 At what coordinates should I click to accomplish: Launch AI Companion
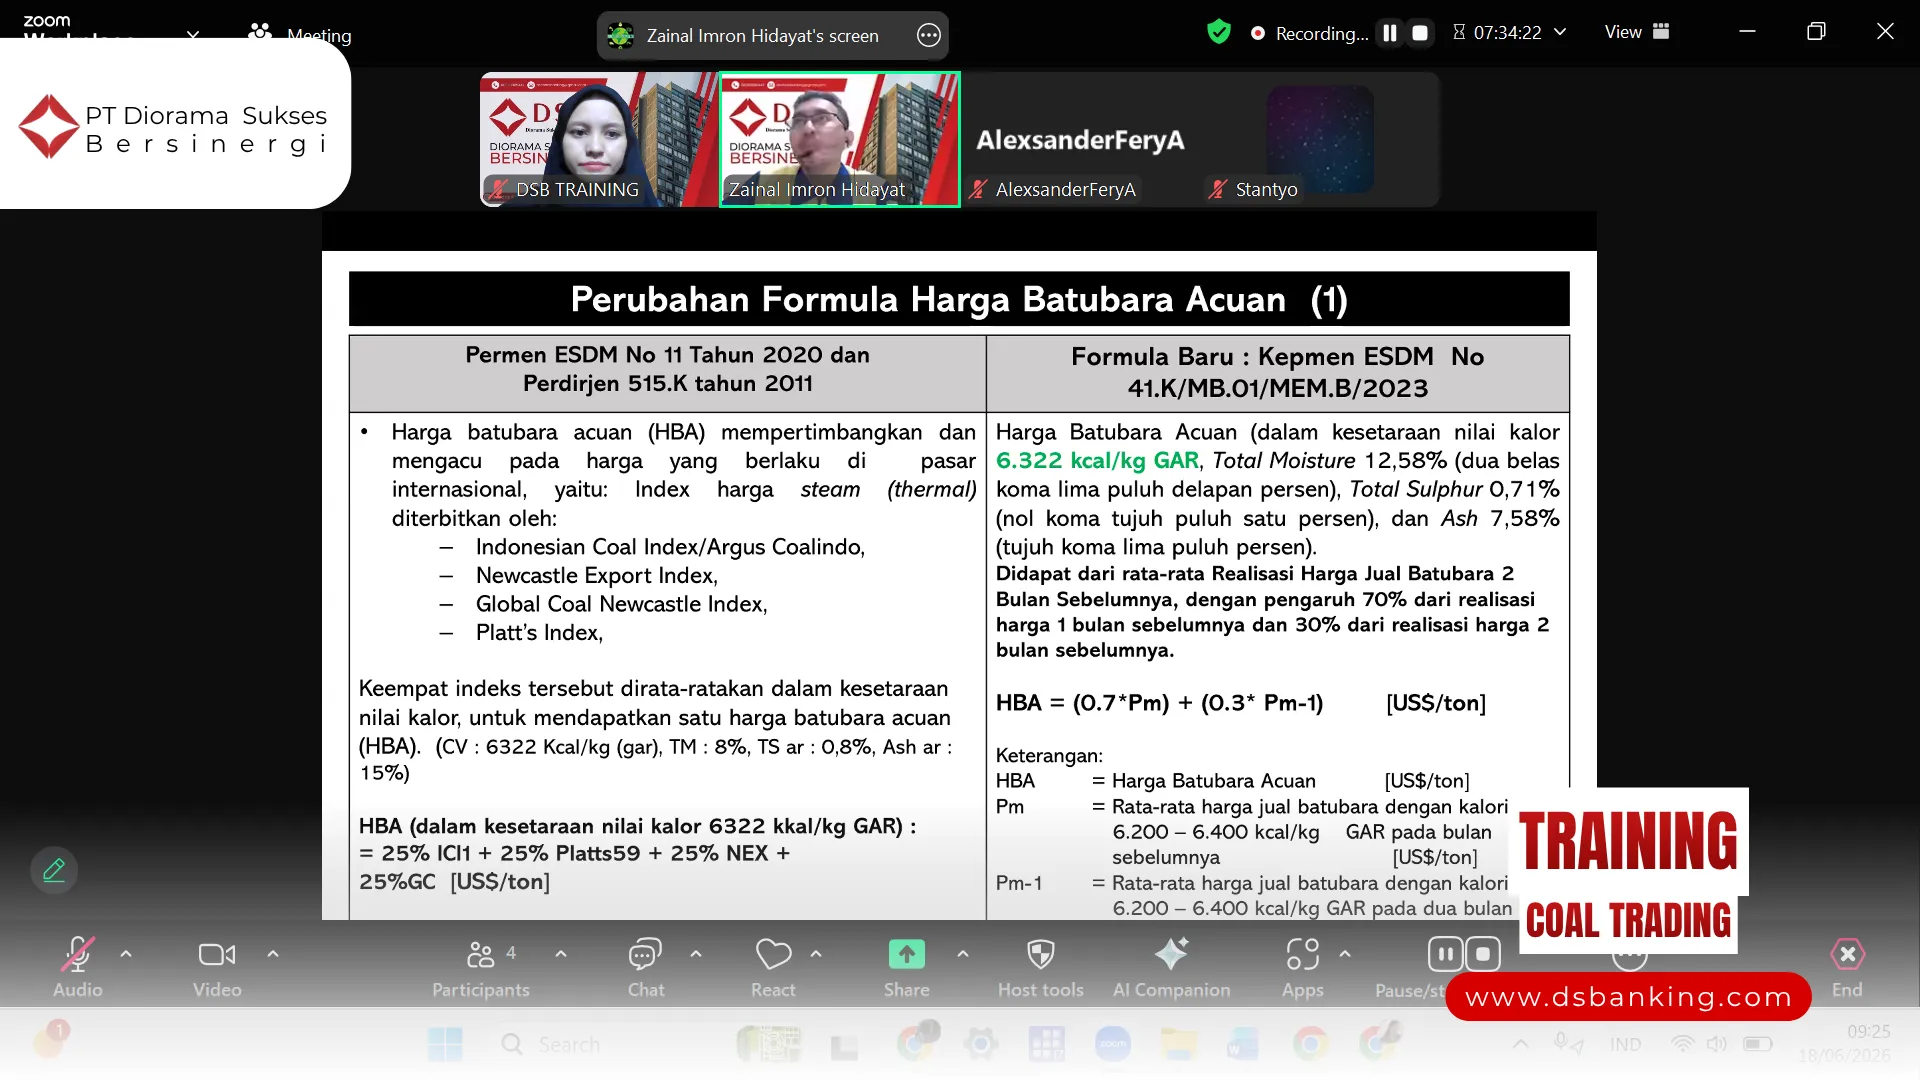[x=1172, y=966]
